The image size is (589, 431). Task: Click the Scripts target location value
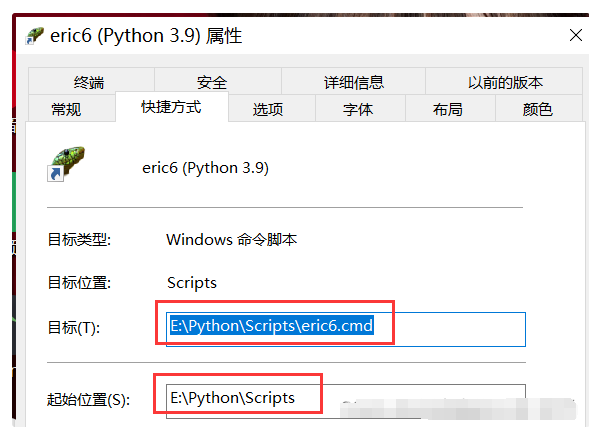(192, 283)
